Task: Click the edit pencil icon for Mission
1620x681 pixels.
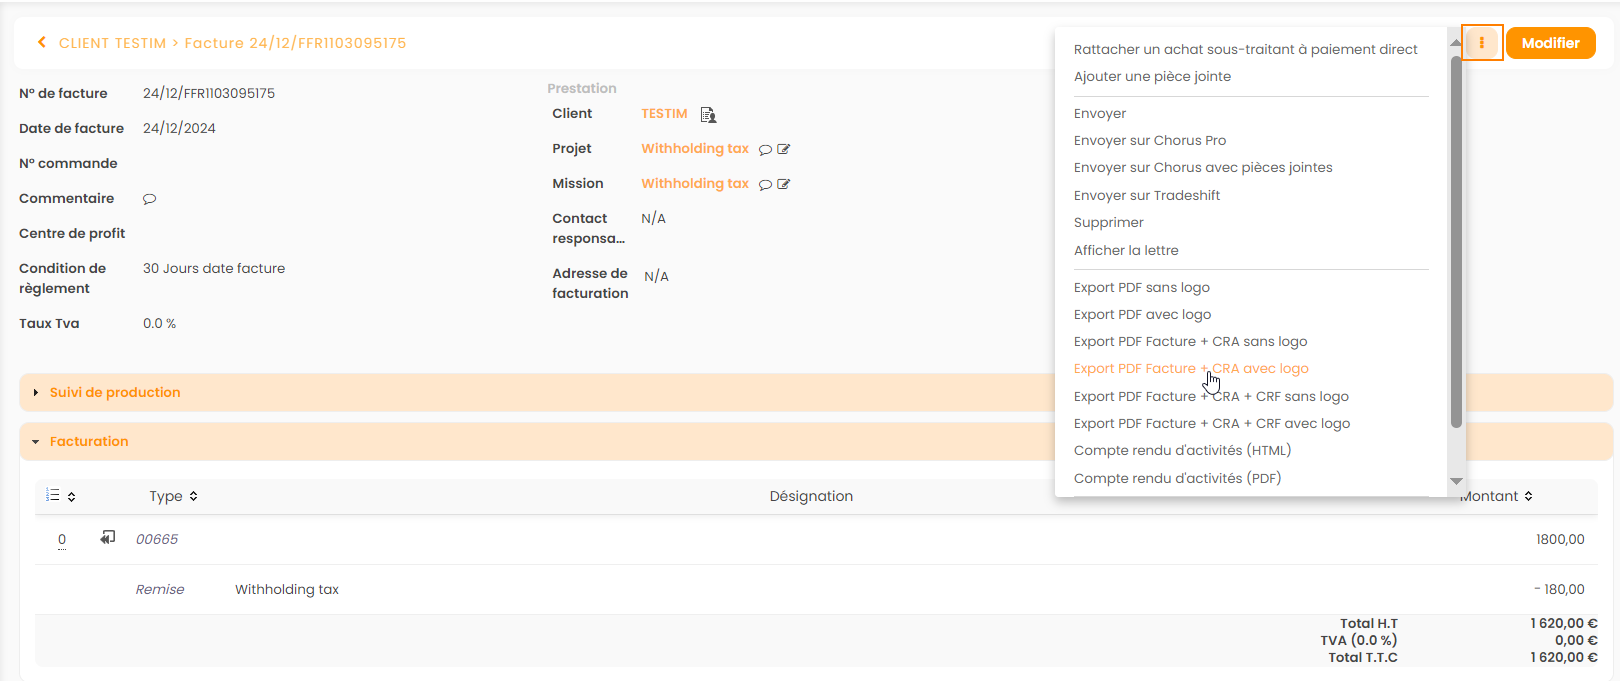Action: 784,185
